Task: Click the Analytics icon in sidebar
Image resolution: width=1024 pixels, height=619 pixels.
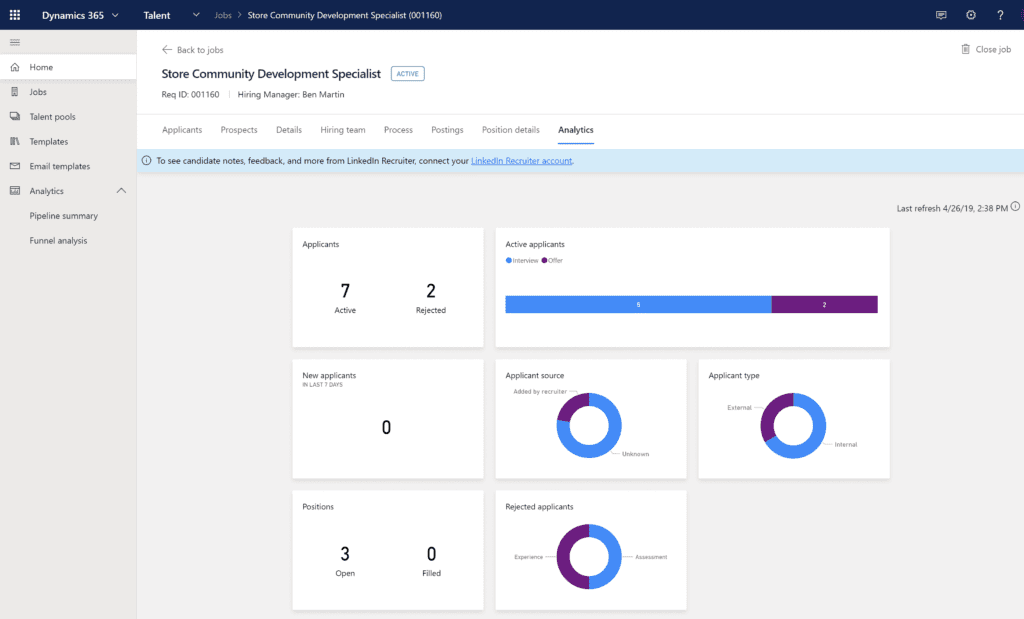Action: click(x=14, y=190)
